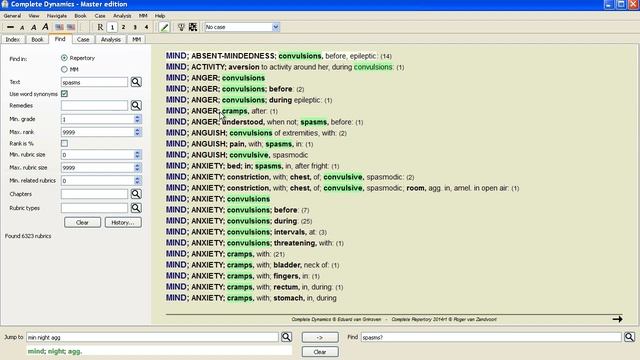This screenshot has width=640, height=360.
Task: Click the second flag language icon in toolbar
Action: tap(71, 27)
